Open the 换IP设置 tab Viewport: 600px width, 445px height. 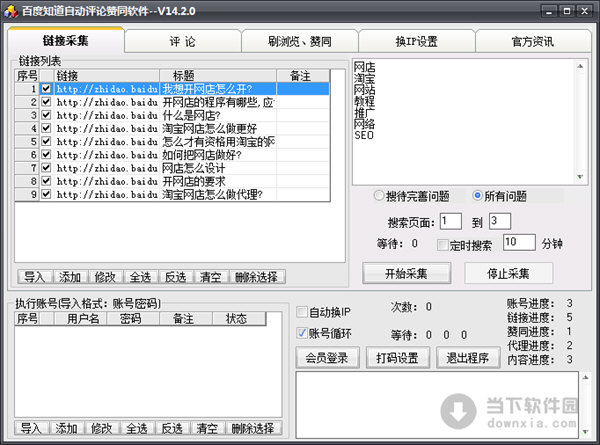[x=416, y=41]
